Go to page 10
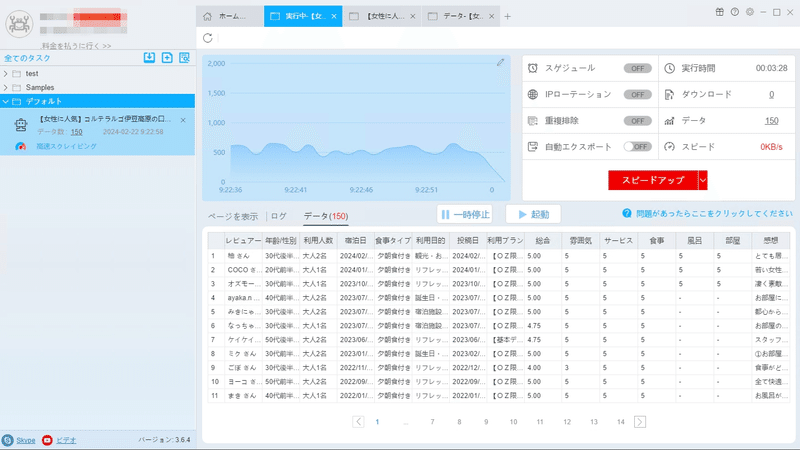800x450 pixels. [x=513, y=422]
